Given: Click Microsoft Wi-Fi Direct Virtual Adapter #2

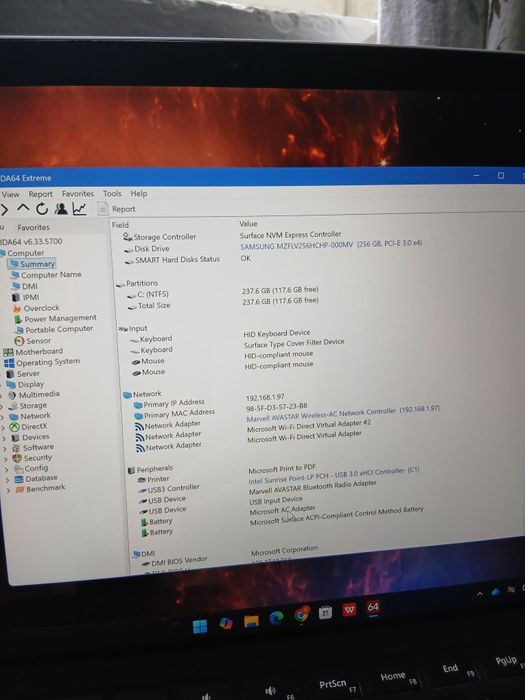Looking at the screenshot, I should tap(309, 425).
